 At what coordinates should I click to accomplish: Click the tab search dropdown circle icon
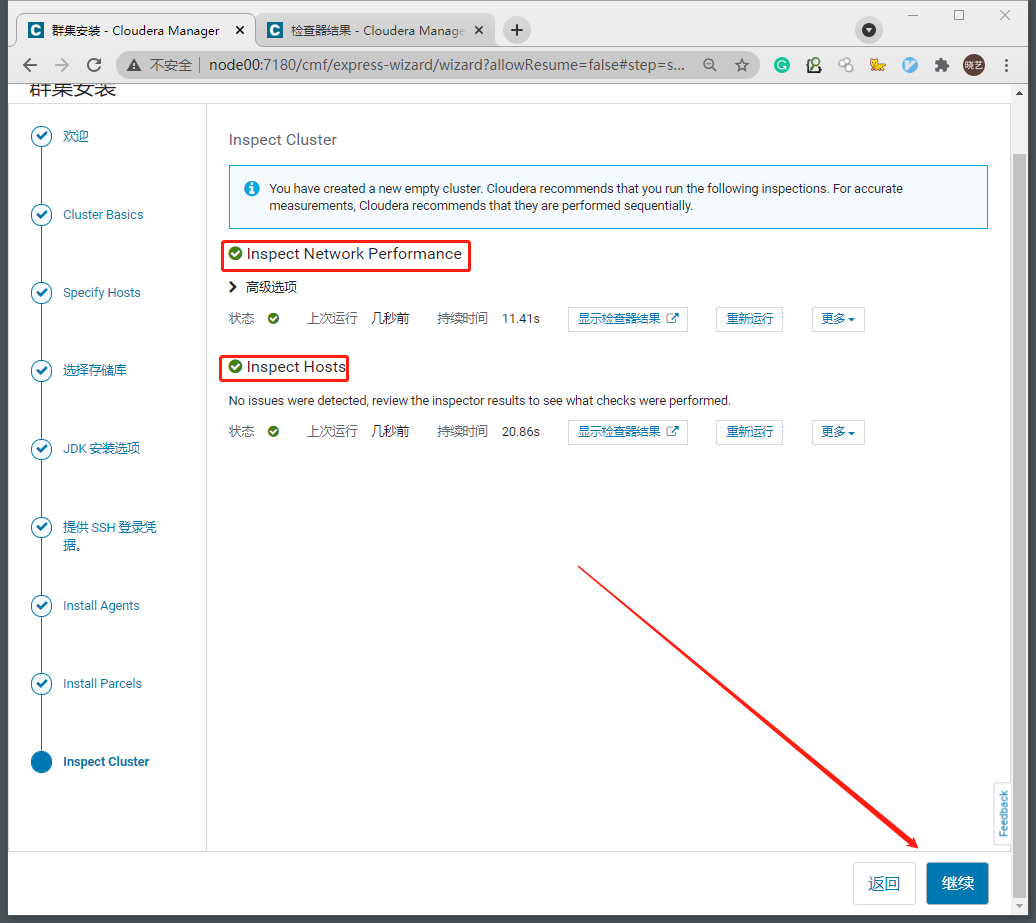tap(870, 30)
